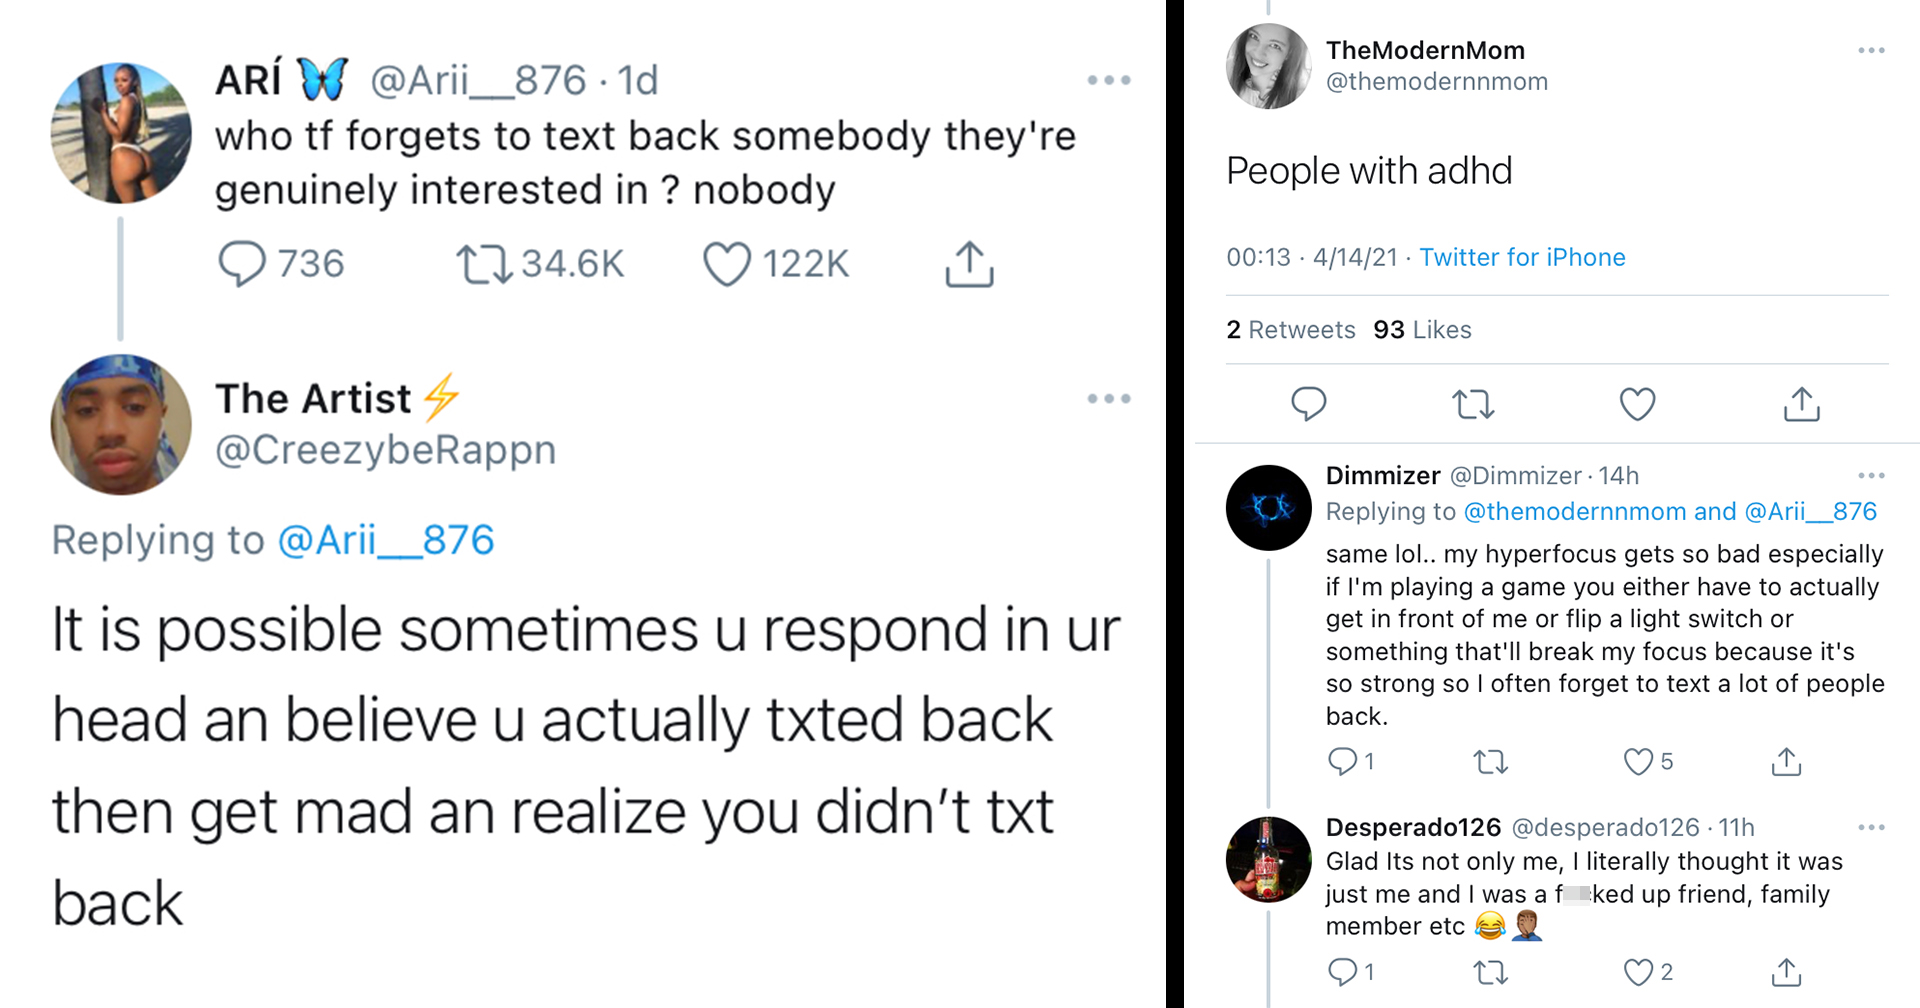Viewport: 1920px width, 1008px height.
Task: Retweet TheModernMom's 'People with adhd' tweet
Action: (x=1472, y=404)
